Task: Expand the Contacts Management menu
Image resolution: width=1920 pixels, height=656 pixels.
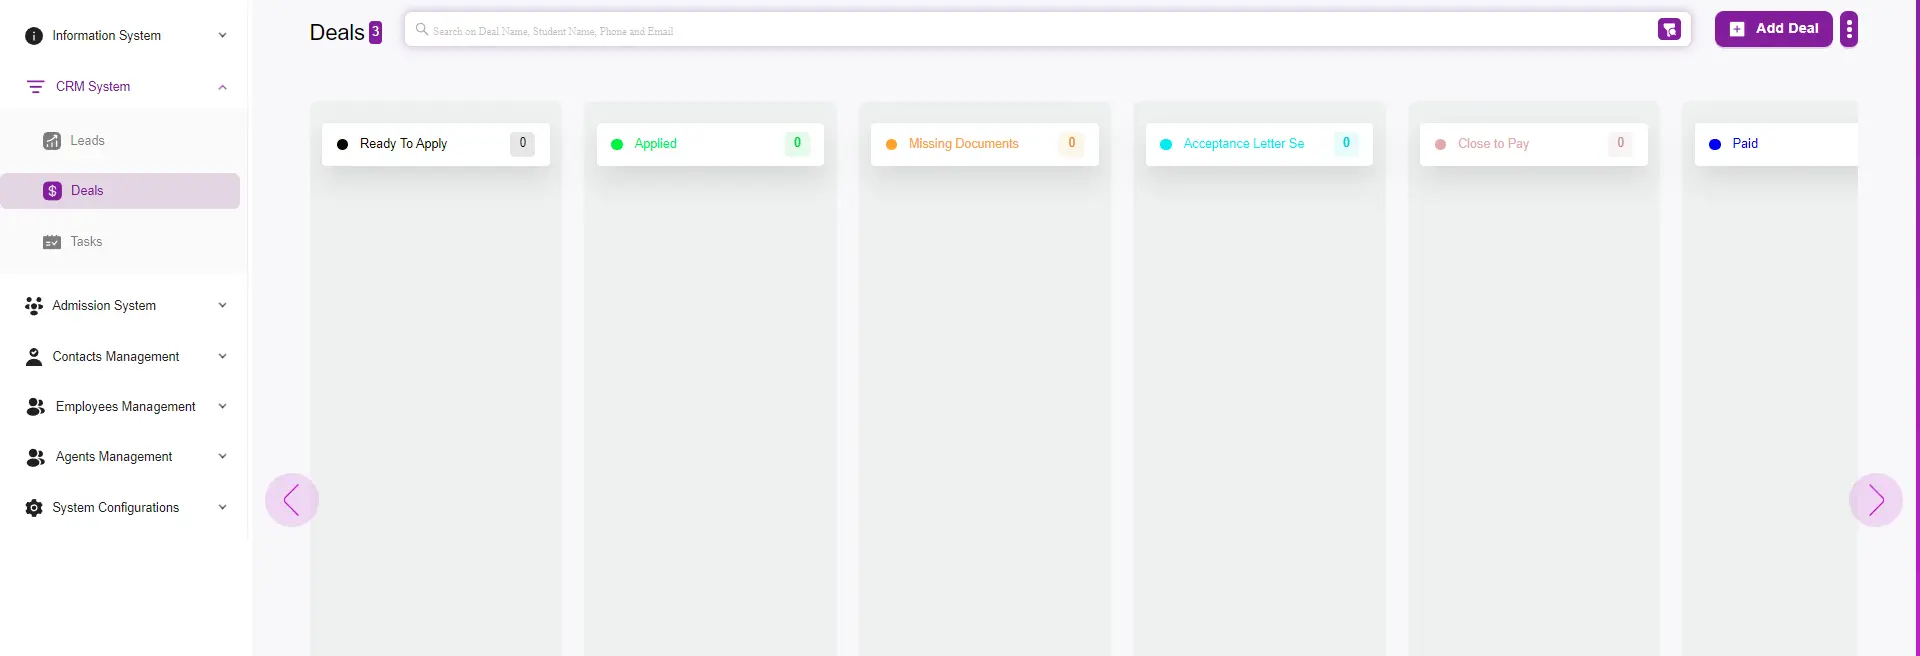Action: tap(222, 357)
